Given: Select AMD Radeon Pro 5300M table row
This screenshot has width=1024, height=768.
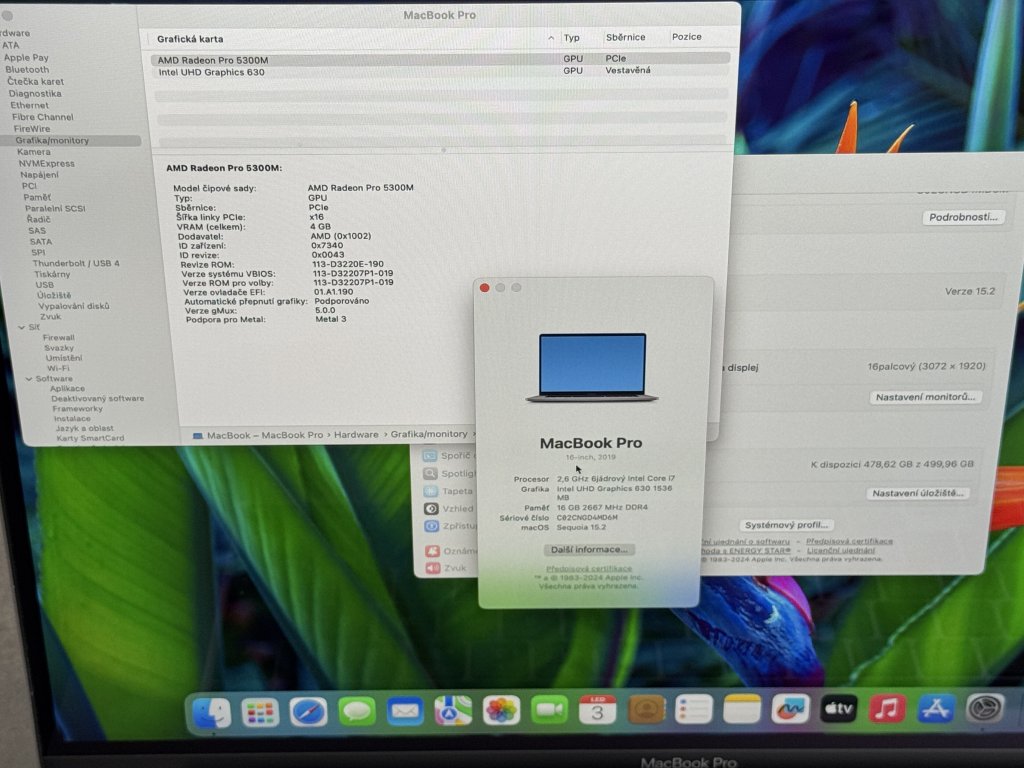Looking at the screenshot, I should pyautogui.click(x=441, y=59).
